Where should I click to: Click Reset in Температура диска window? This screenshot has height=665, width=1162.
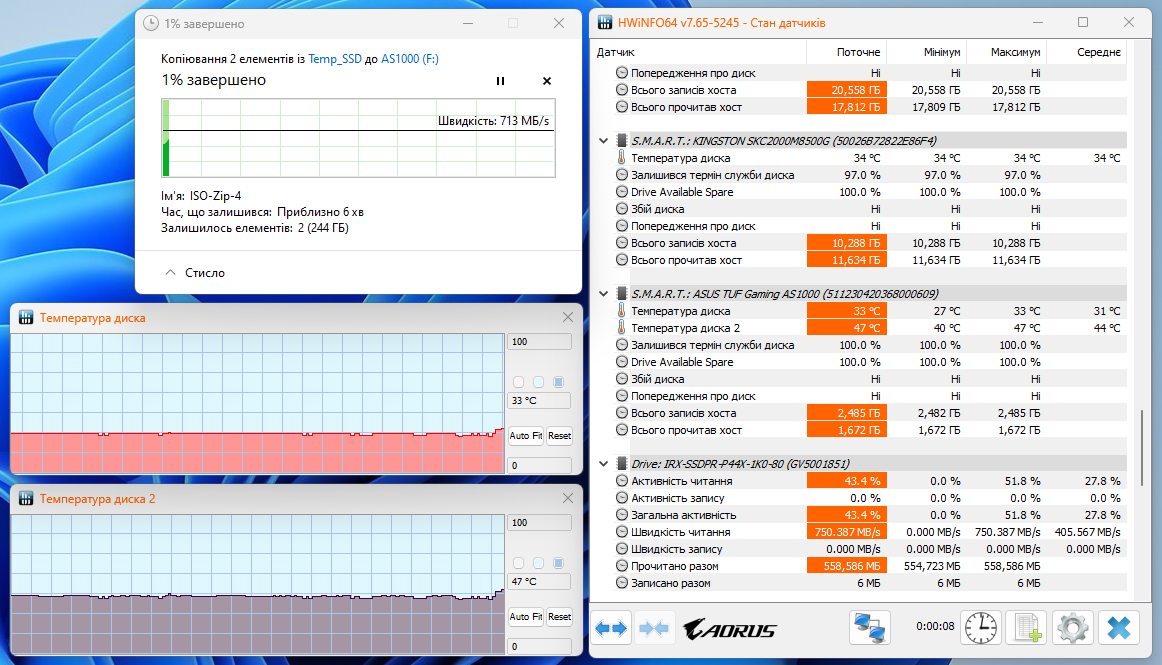(560, 436)
